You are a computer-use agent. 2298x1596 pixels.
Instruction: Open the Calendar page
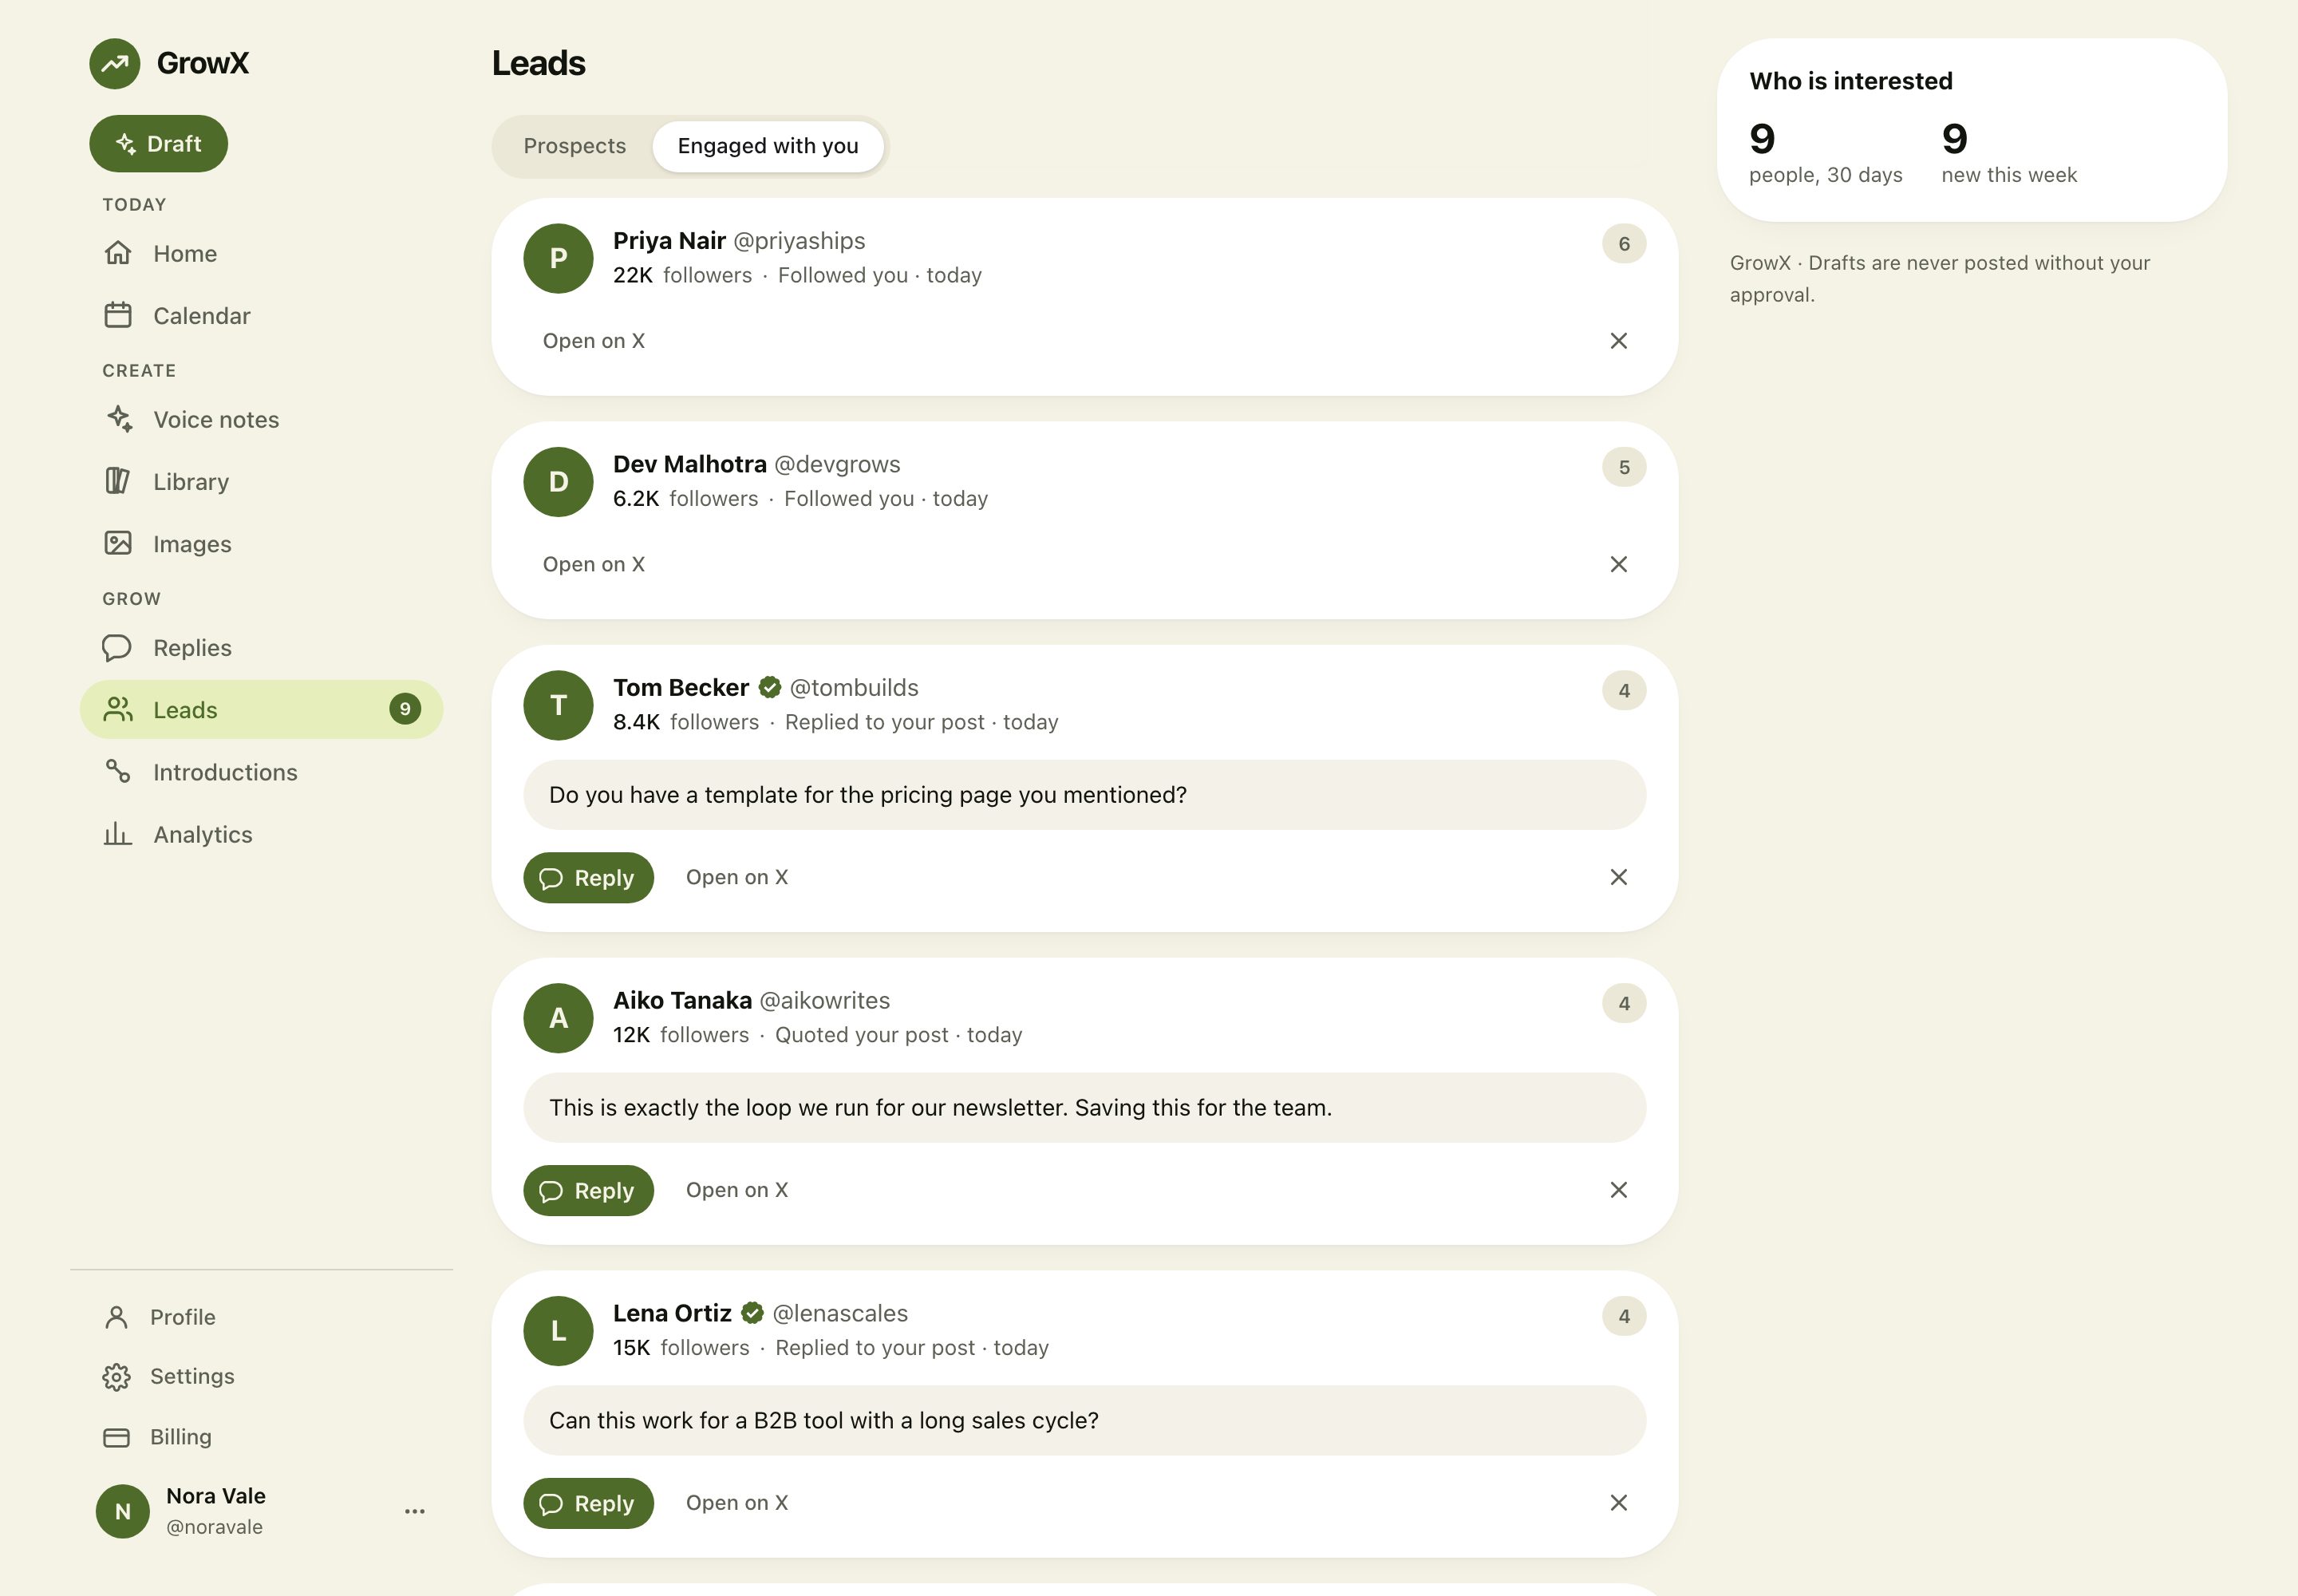(x=261, y=316)
